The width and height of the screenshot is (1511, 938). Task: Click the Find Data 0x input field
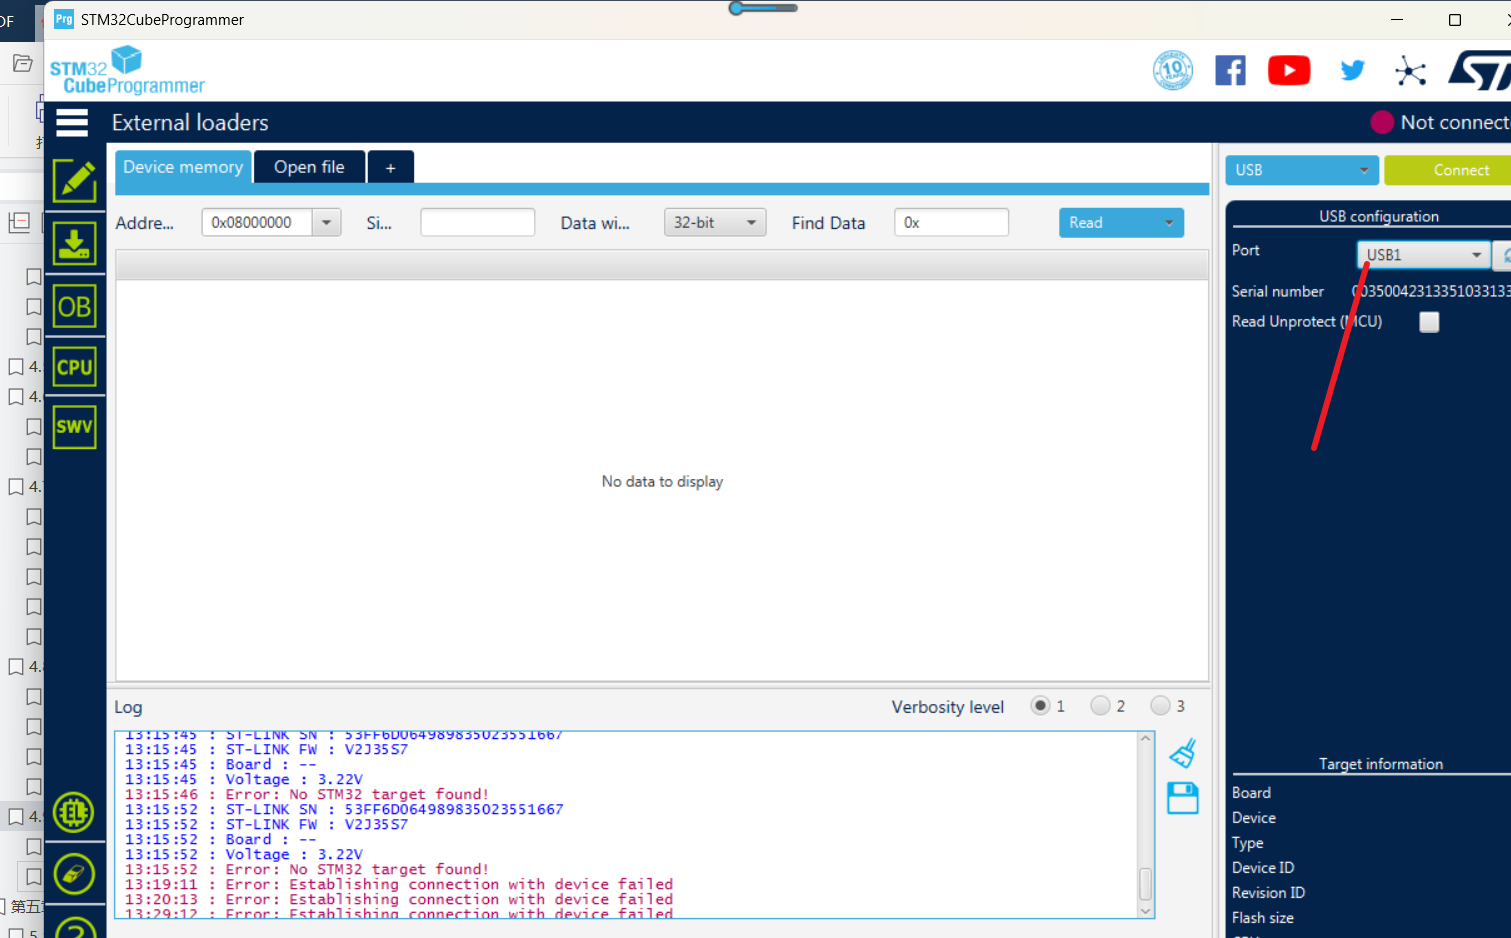click(x=951, y=223)
